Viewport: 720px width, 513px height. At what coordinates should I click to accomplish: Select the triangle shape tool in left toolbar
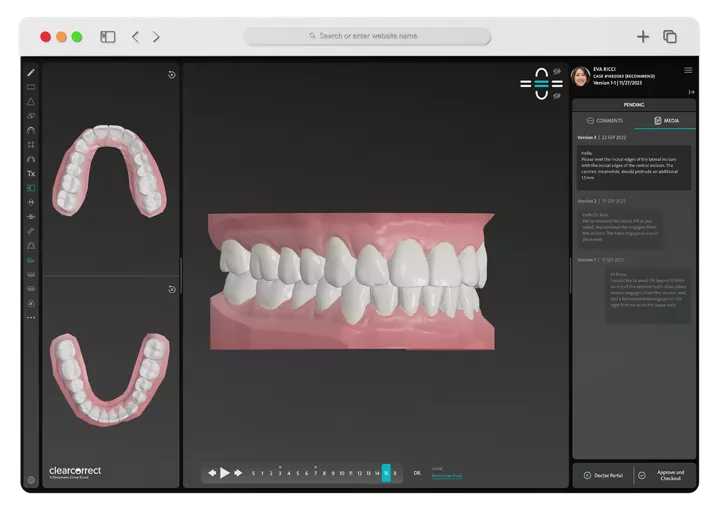[31, 101]
